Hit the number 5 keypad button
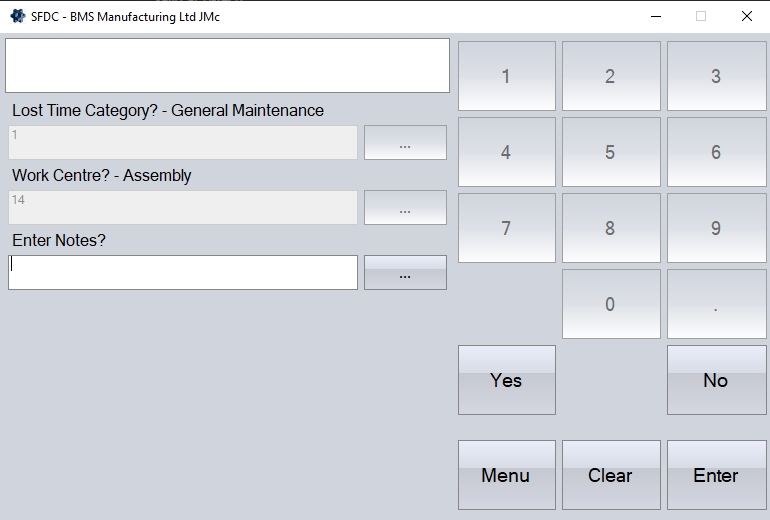770x520 pixels. (611, 152)
